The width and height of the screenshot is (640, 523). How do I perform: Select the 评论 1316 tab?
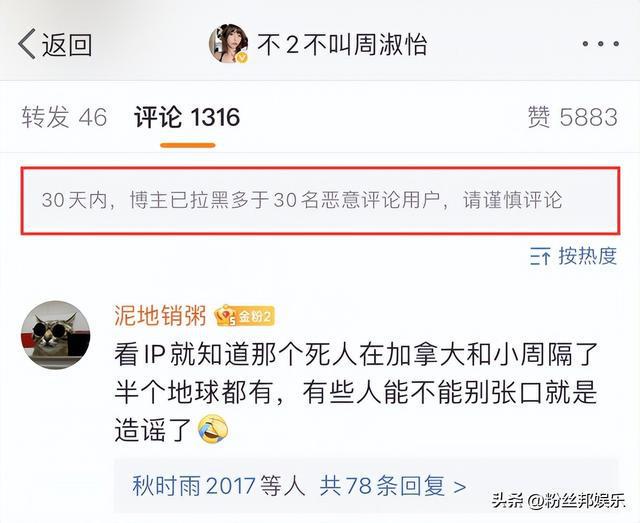point(187,117)
